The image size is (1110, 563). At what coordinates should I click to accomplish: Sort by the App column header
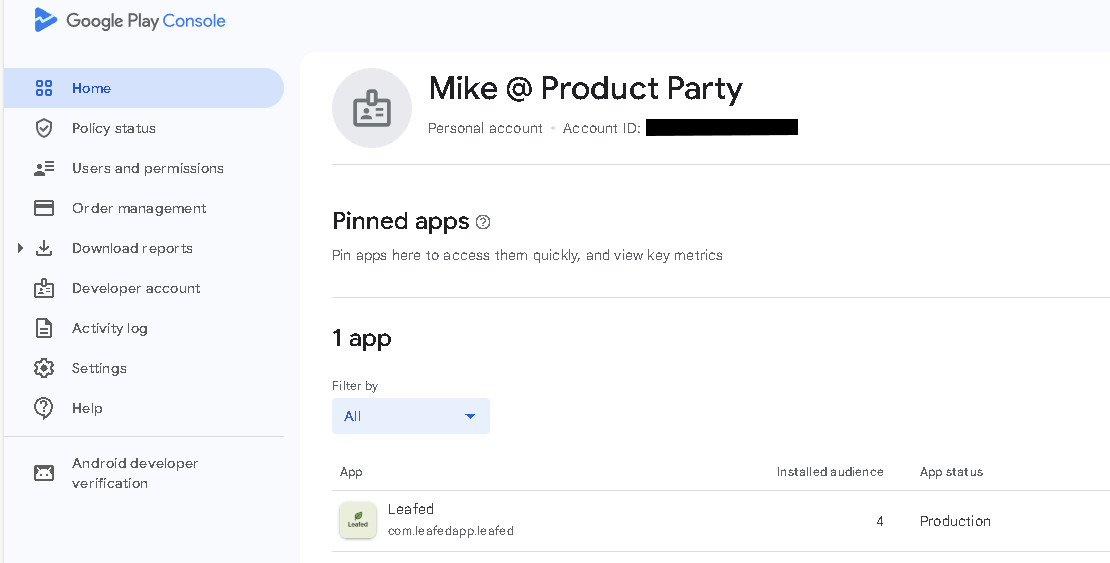coord(351,472)
